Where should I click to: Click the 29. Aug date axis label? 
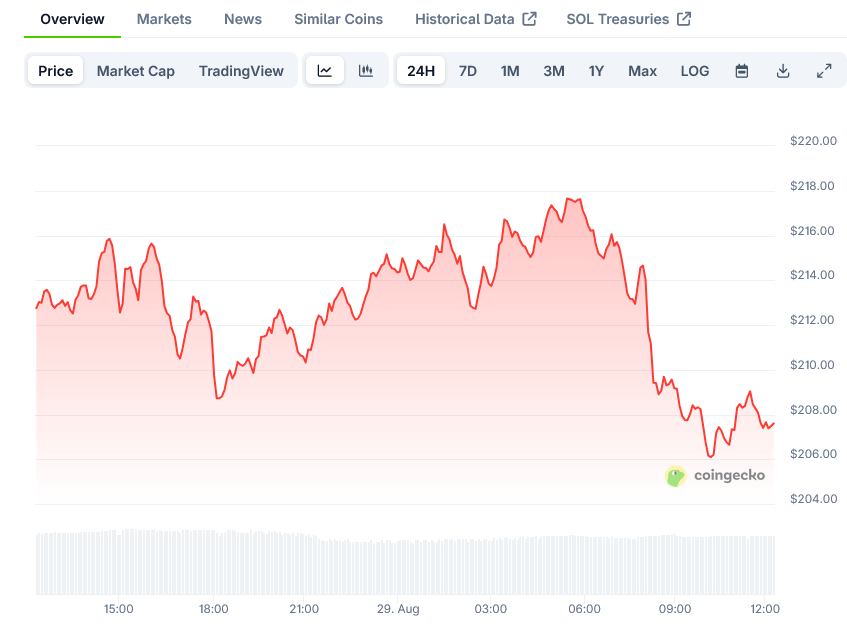(x=398, y=609)
